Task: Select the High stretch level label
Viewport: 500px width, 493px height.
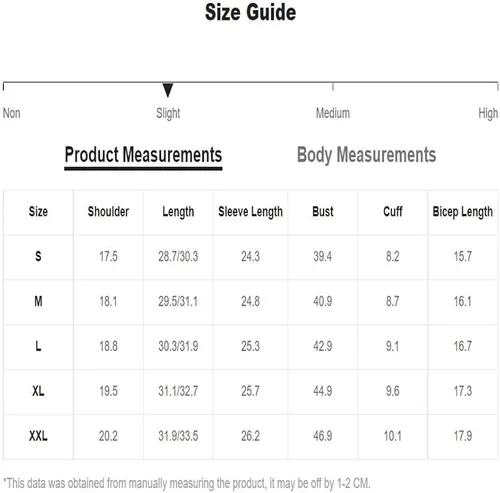Action: [x=488, y=113]
